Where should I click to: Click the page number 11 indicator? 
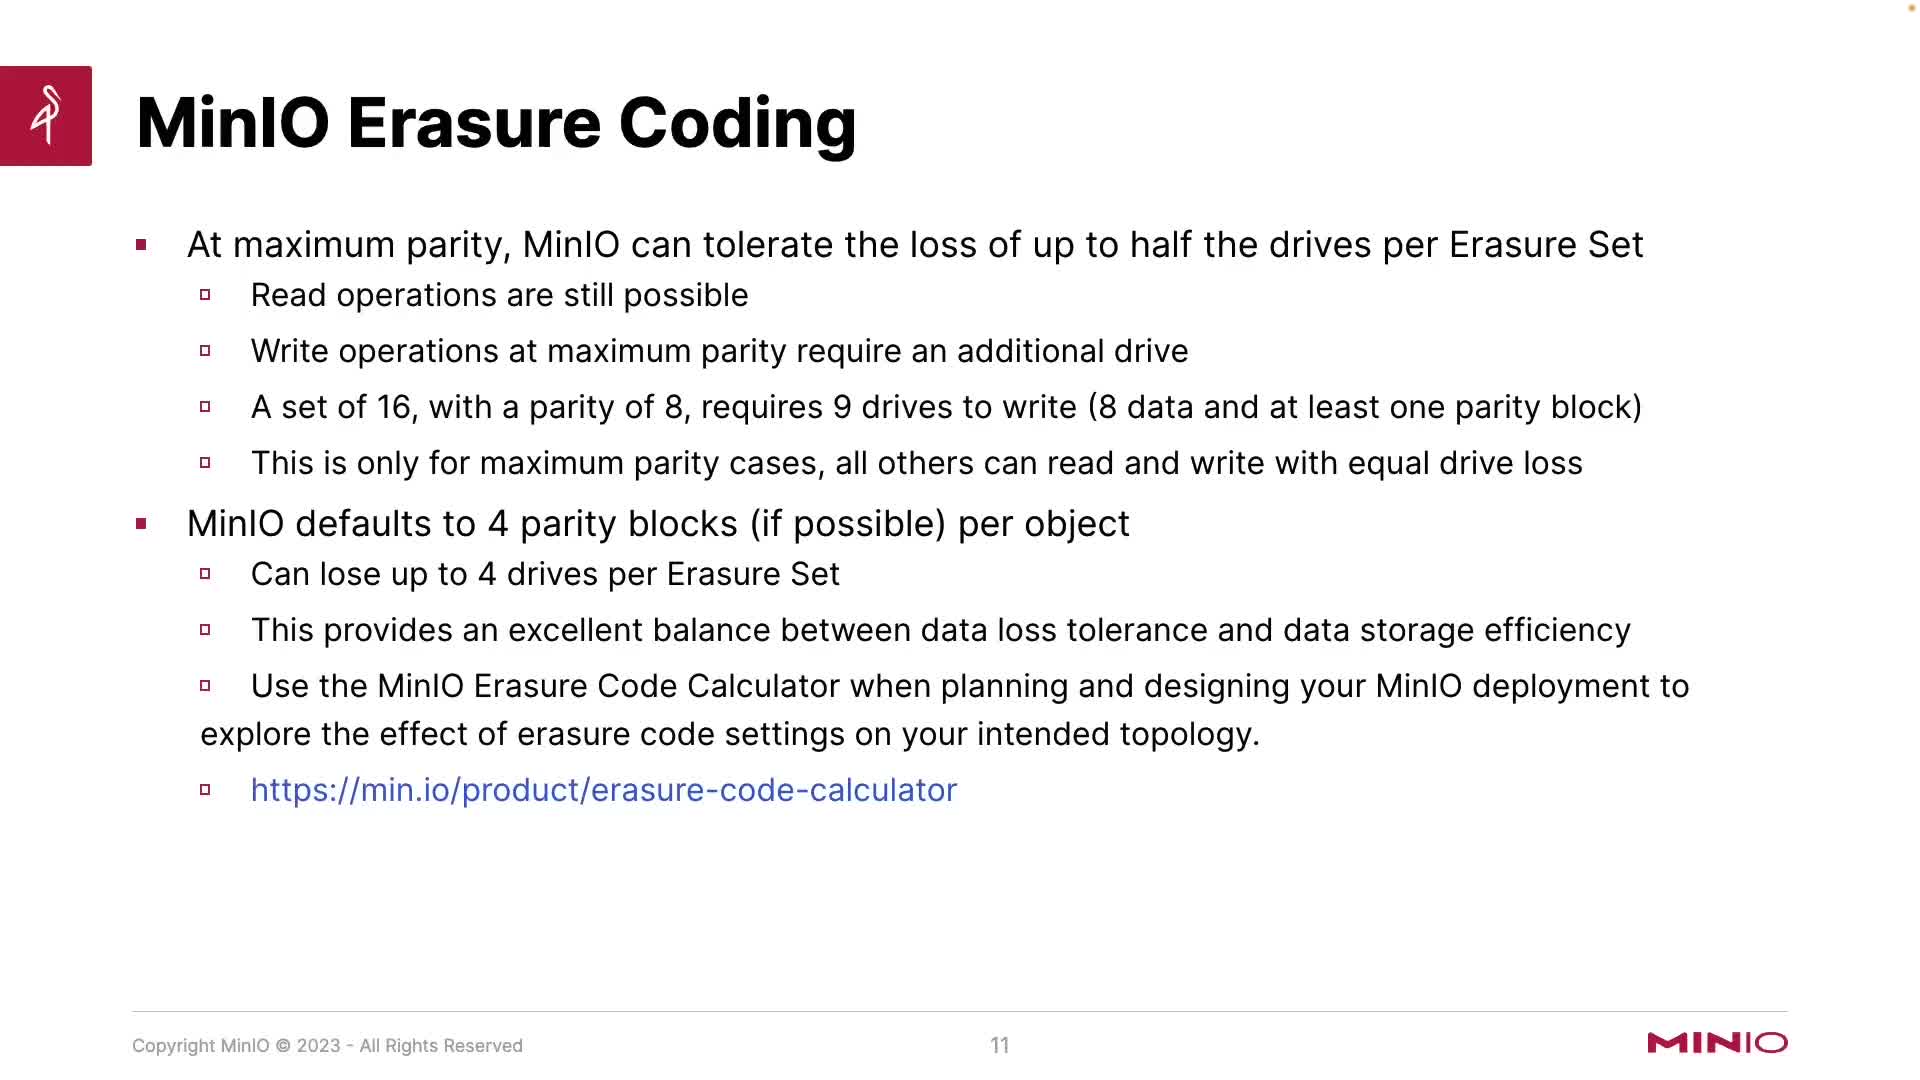click(x=997, y=1044)
